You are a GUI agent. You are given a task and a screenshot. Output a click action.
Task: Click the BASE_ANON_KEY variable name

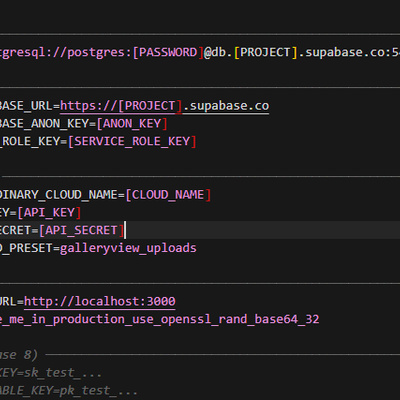44,124
